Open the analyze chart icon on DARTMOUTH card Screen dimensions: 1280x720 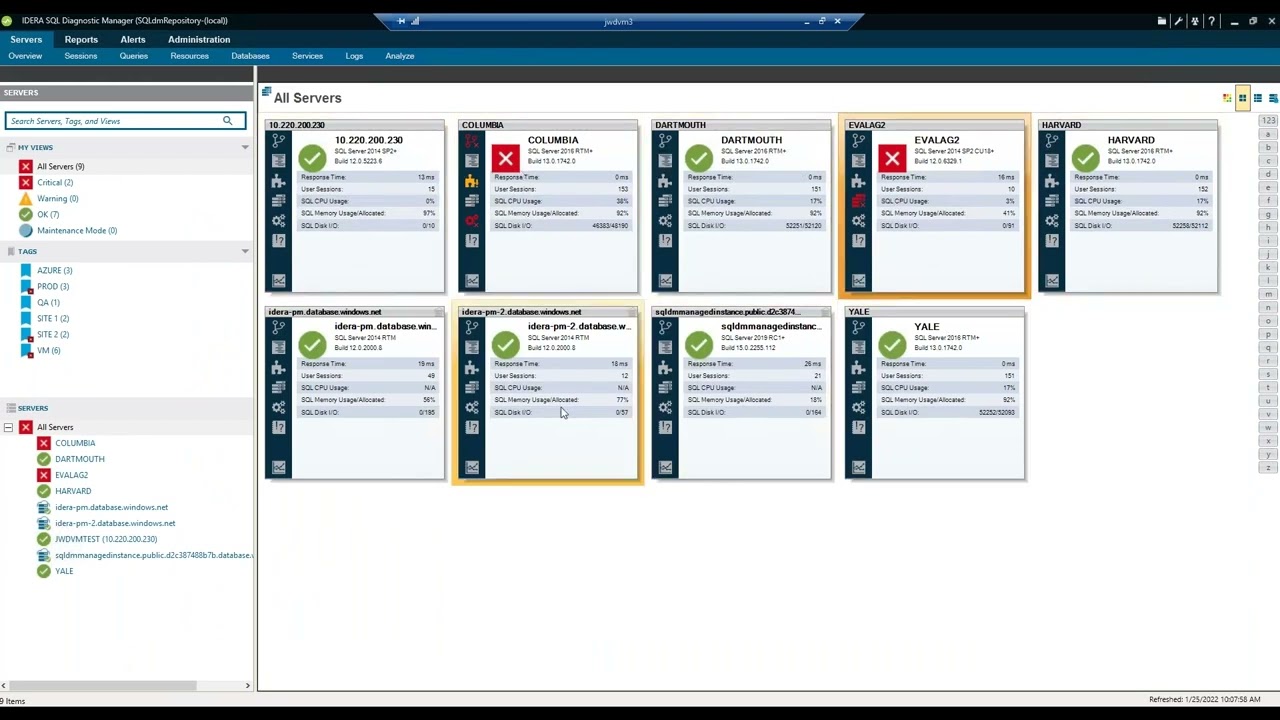664,280
